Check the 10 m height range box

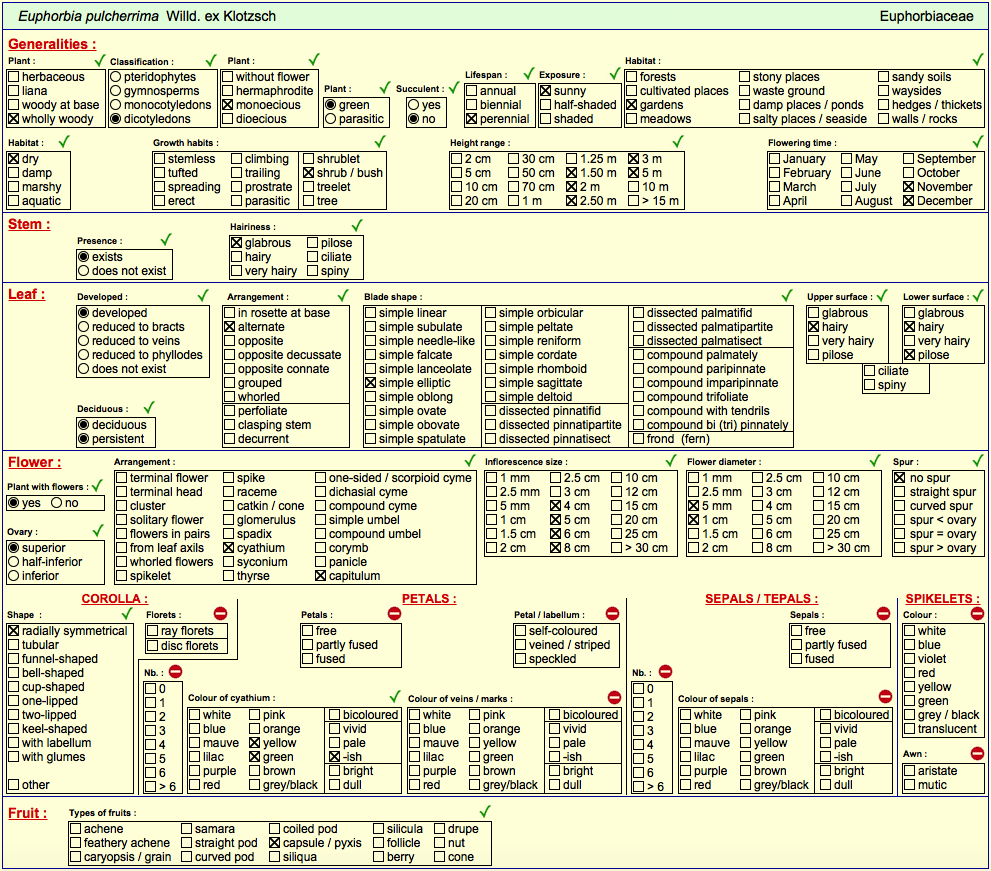(633, 186)
